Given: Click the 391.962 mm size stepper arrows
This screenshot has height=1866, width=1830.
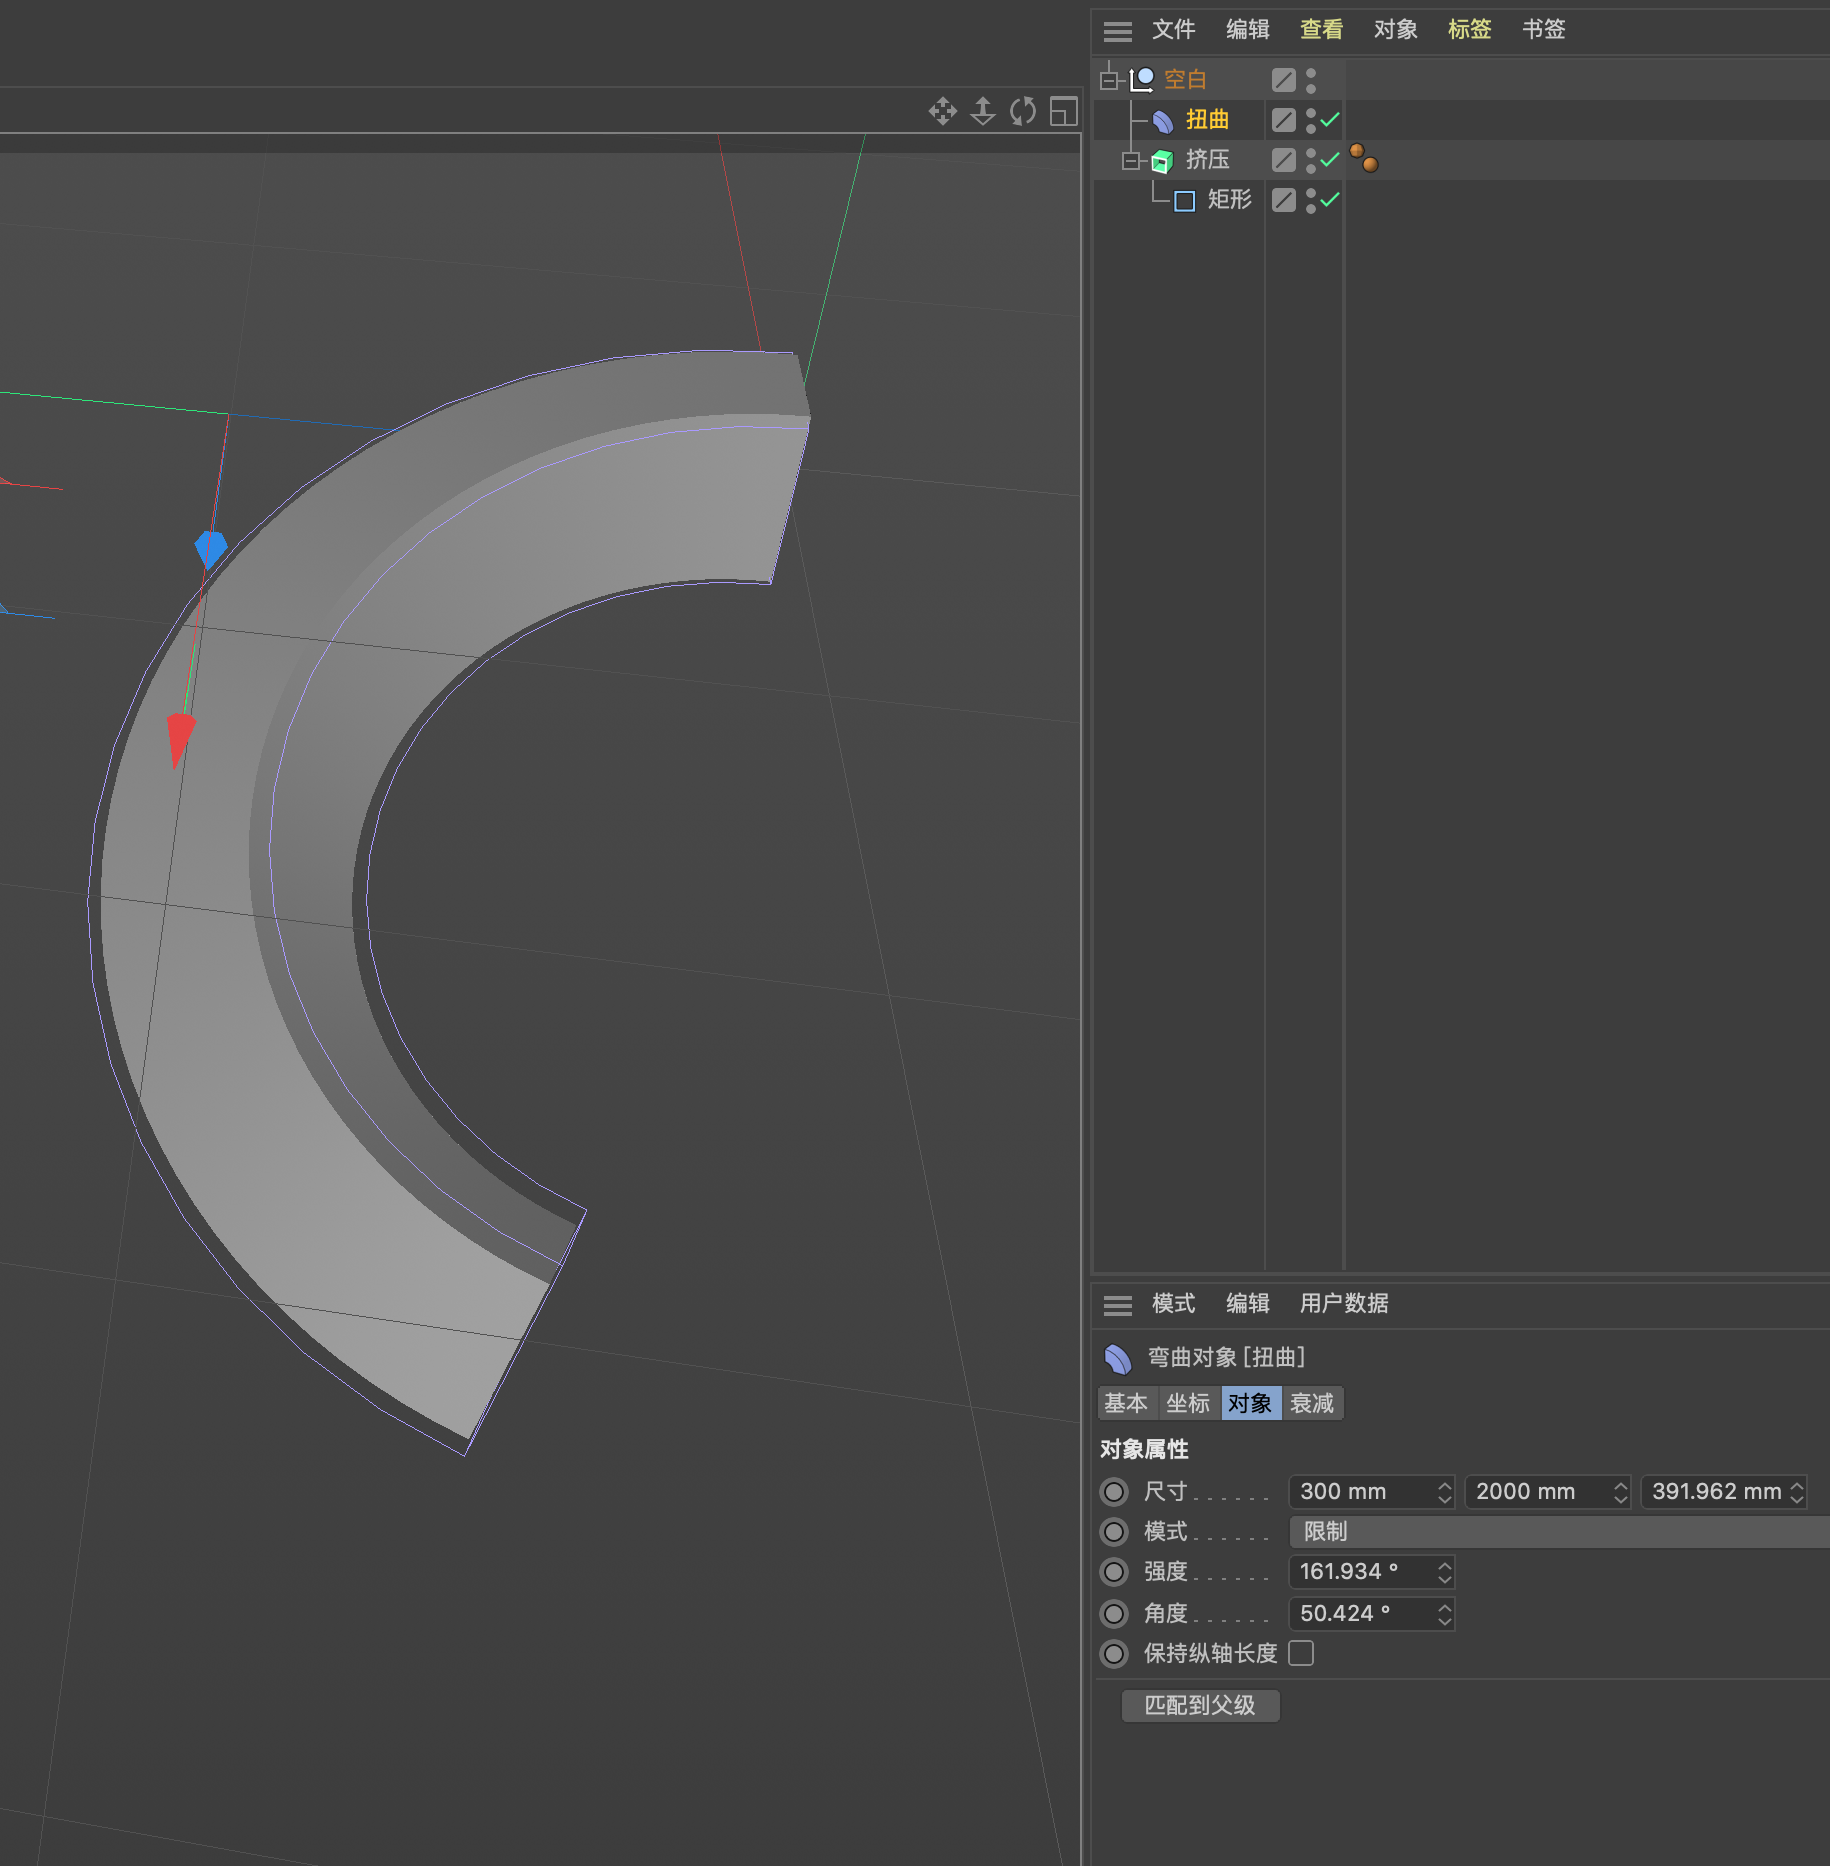Looking at the screenshot, I should [x=1797, y=1492].
